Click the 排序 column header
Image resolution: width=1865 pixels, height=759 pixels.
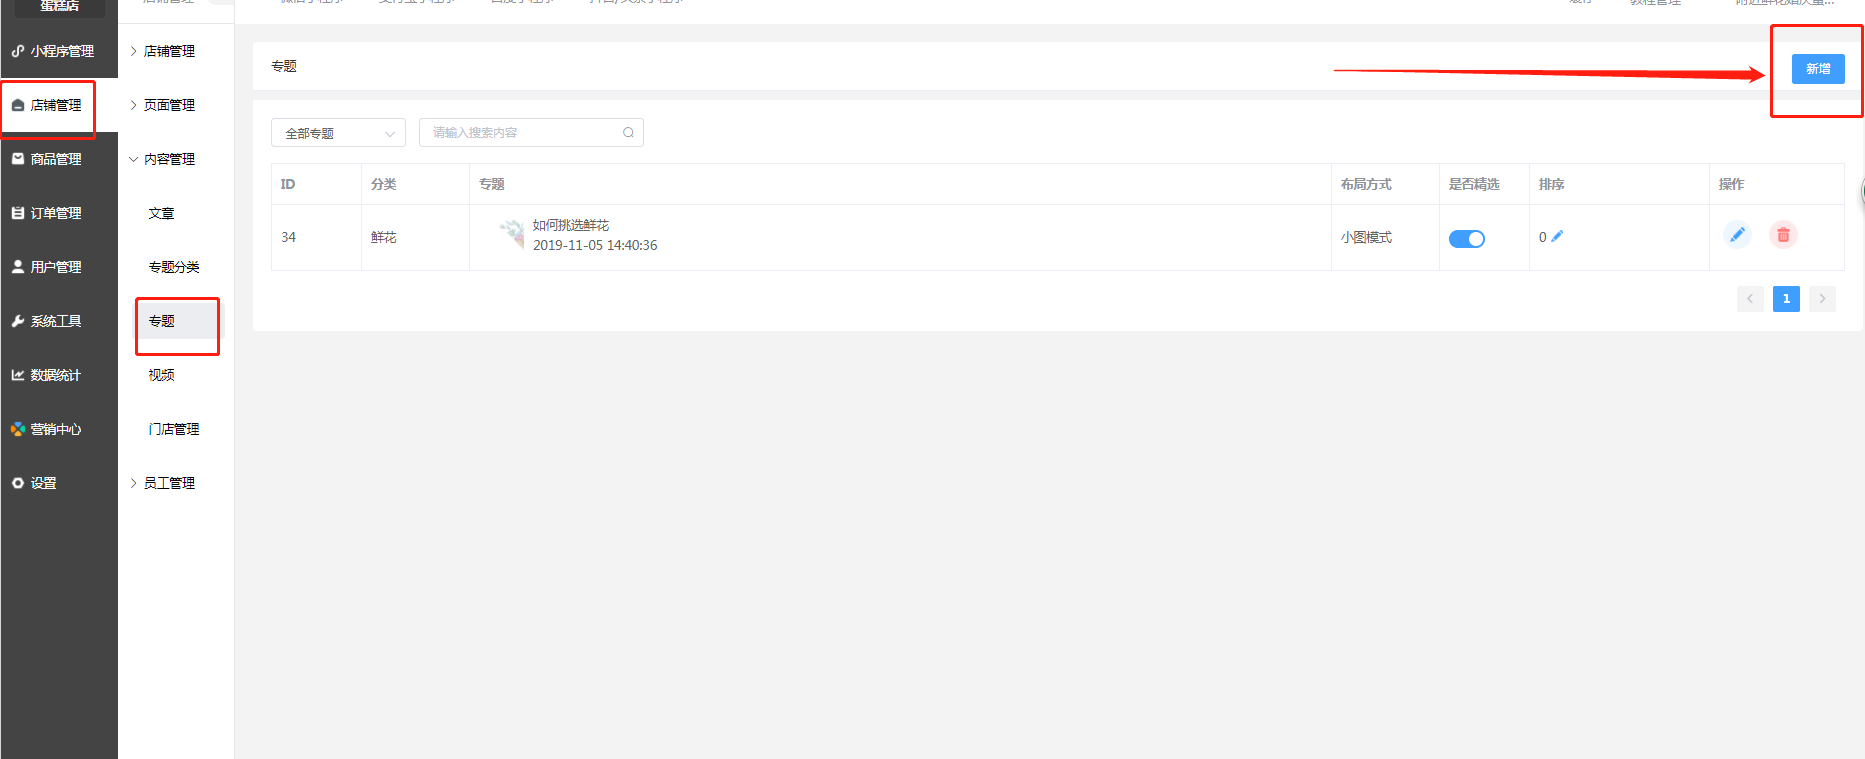pyautogui.click(x=1552, y=184)
